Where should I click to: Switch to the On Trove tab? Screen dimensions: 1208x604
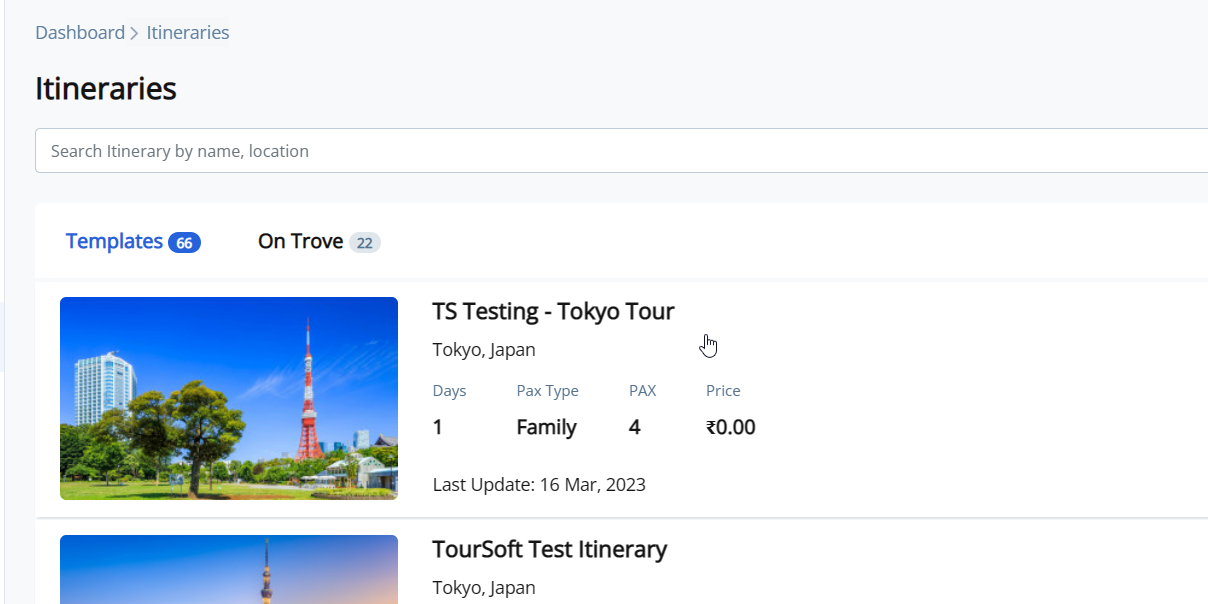pos(319,241)
